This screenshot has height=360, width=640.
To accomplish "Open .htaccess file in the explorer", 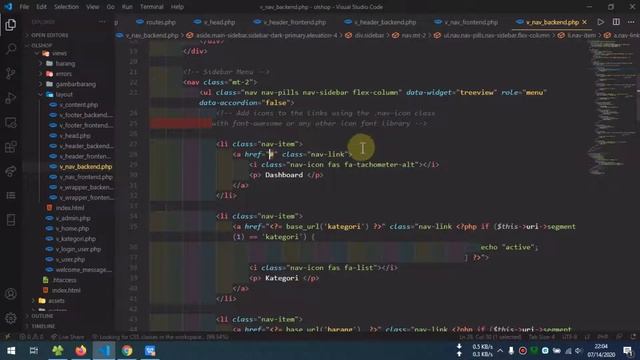I will coord(64,280).
